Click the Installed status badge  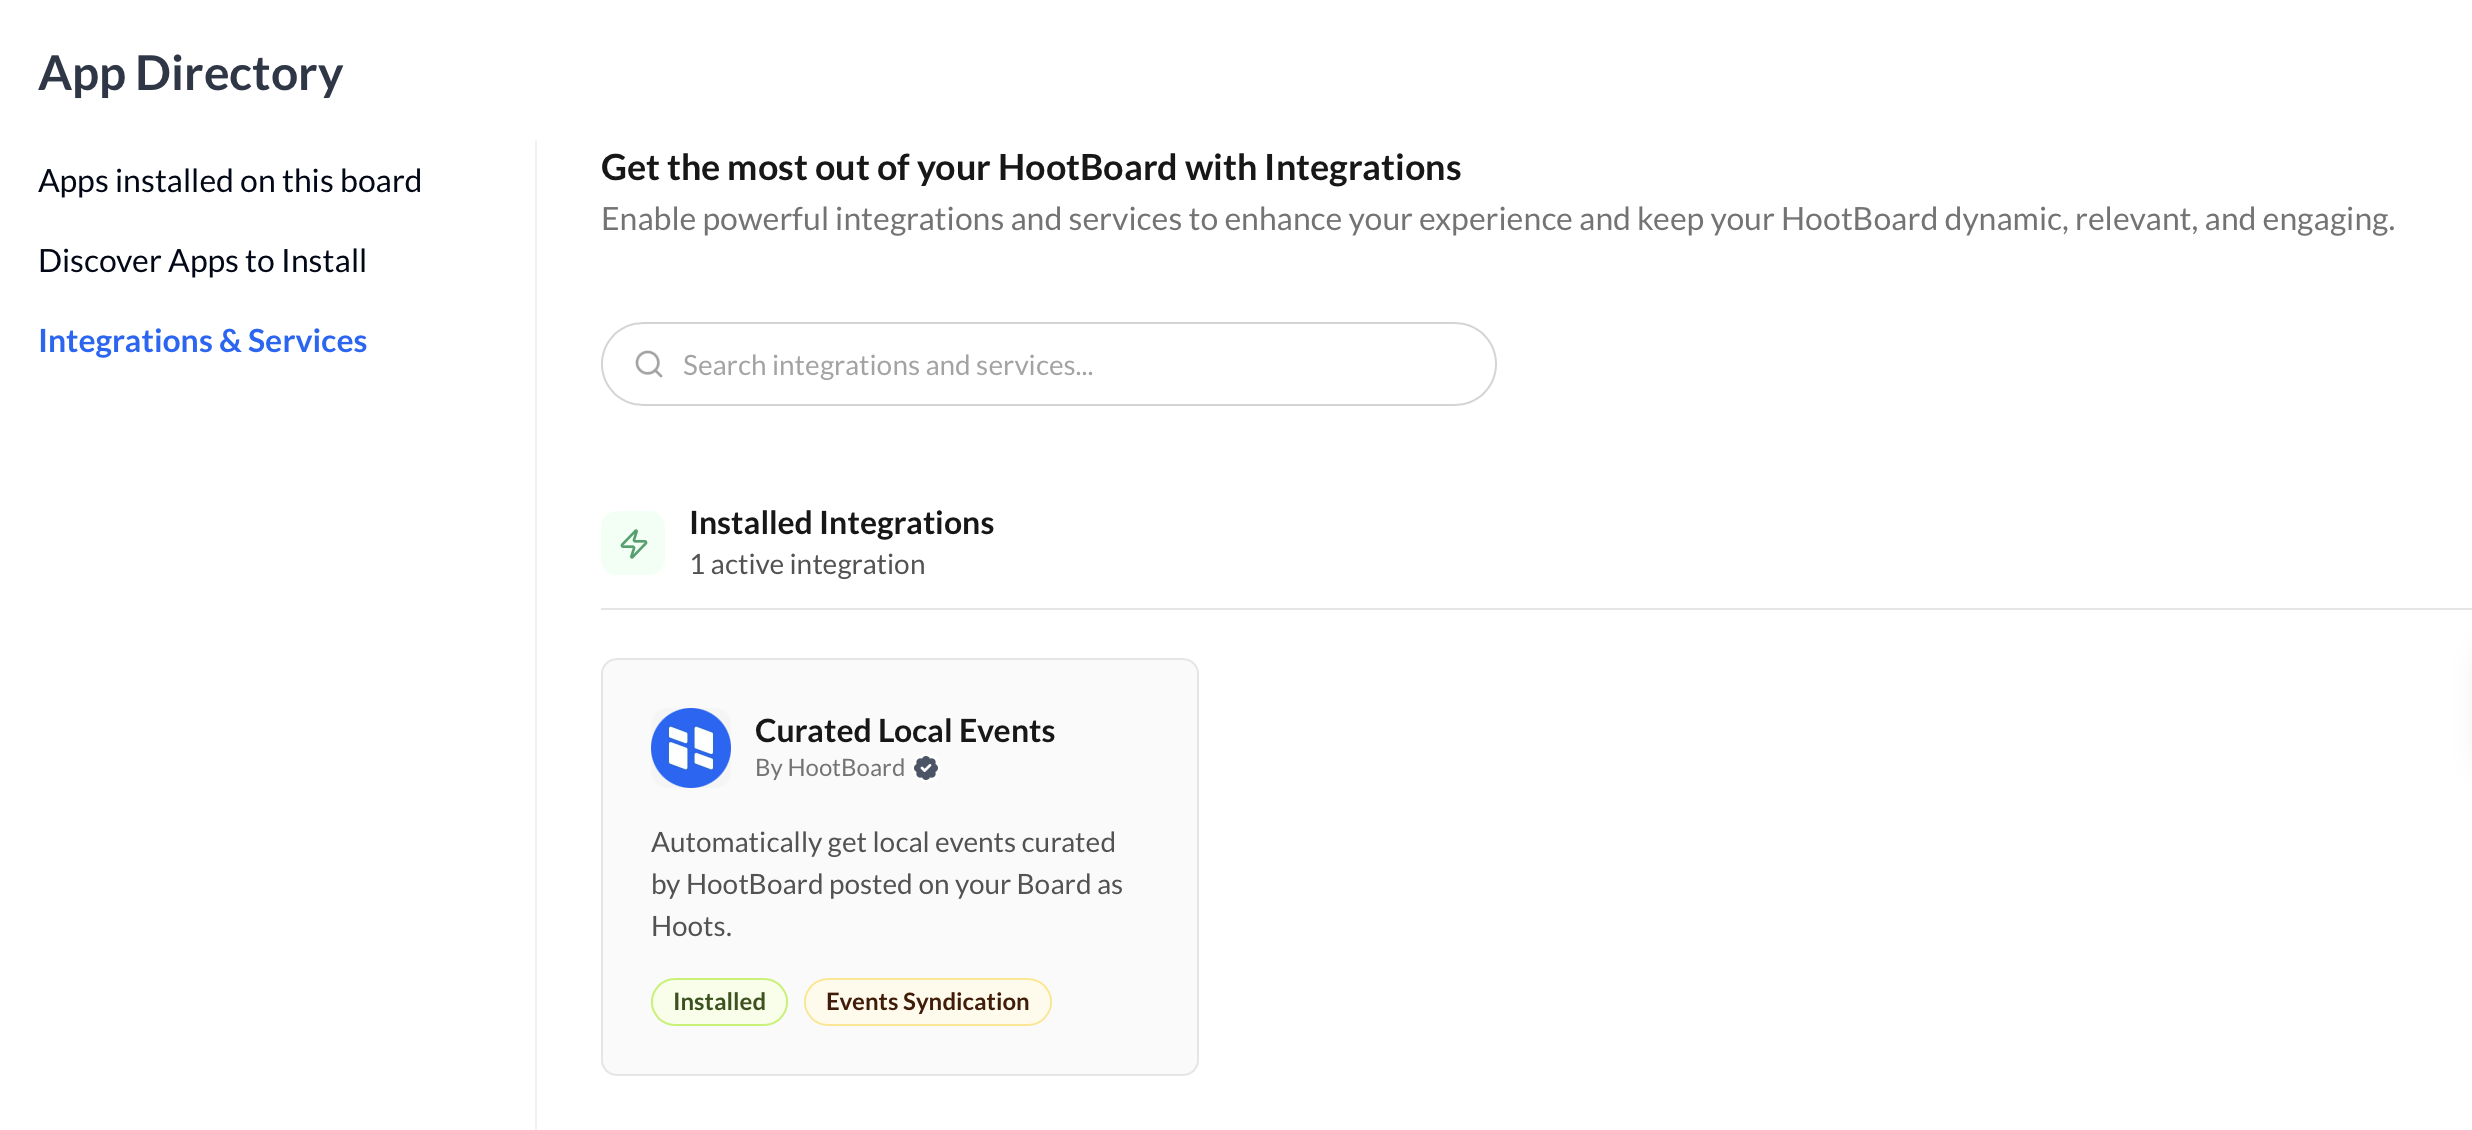(719, 1002)
